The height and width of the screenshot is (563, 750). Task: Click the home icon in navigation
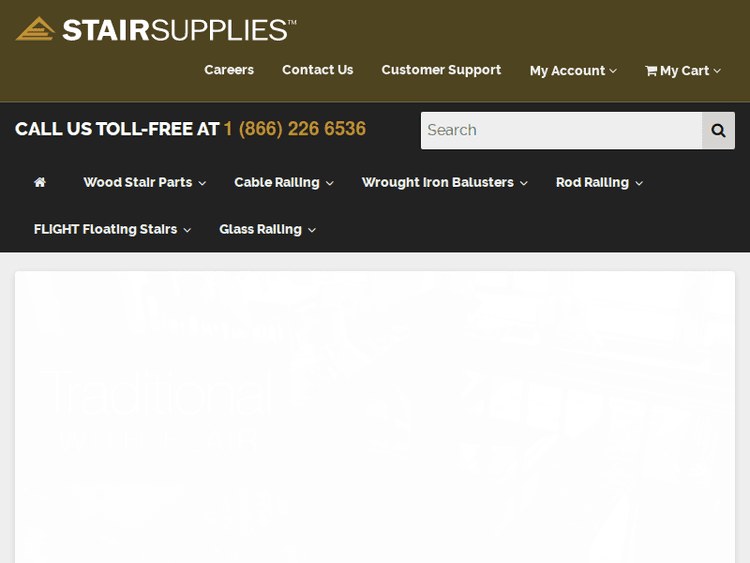coord(40,182)
